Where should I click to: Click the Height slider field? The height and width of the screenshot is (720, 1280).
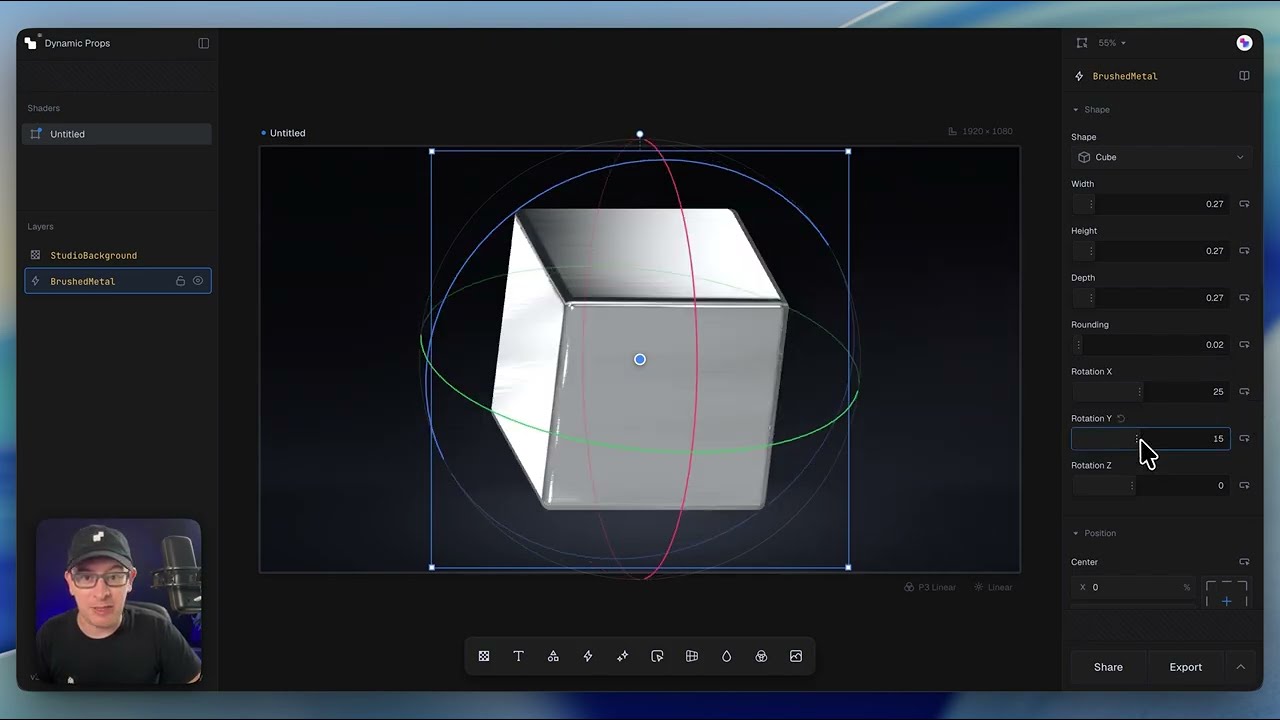coord(1150,251)
